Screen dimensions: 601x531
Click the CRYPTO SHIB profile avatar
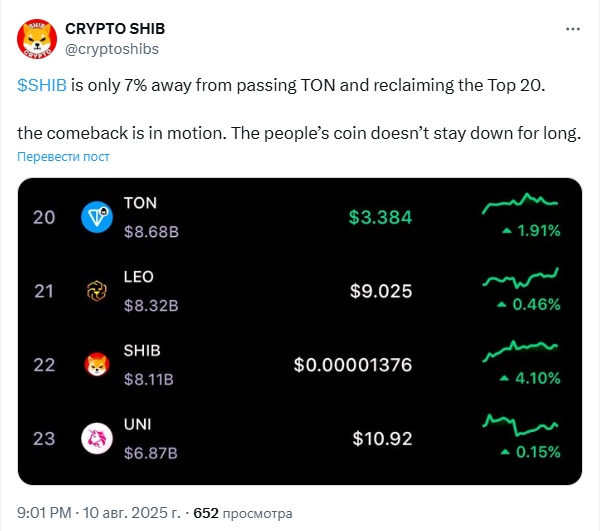point(37,38)
